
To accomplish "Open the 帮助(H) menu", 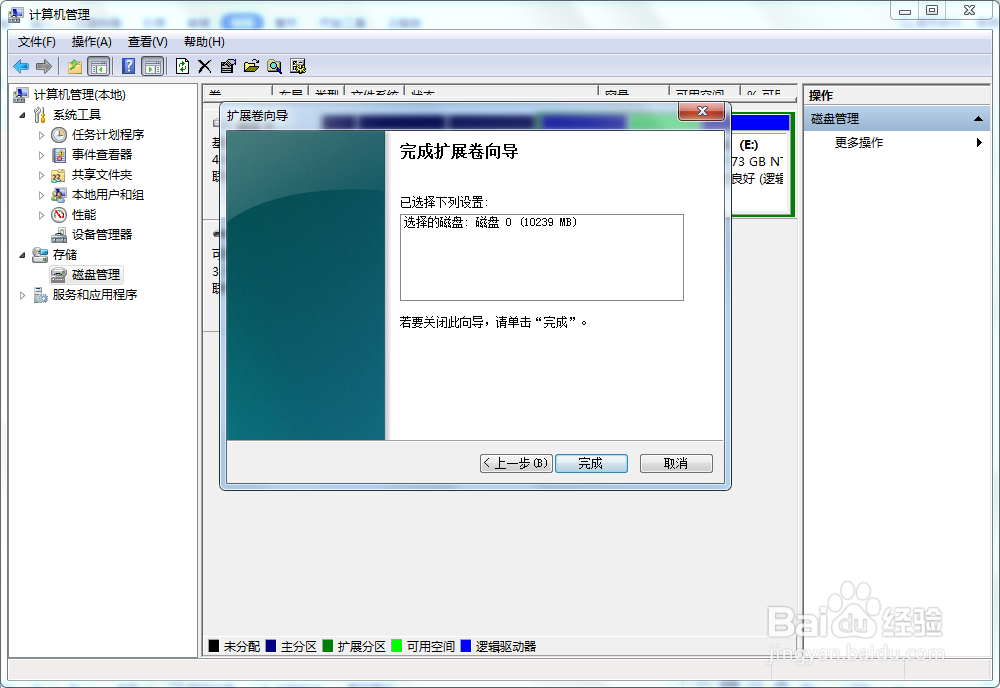I will coord(204,42).
